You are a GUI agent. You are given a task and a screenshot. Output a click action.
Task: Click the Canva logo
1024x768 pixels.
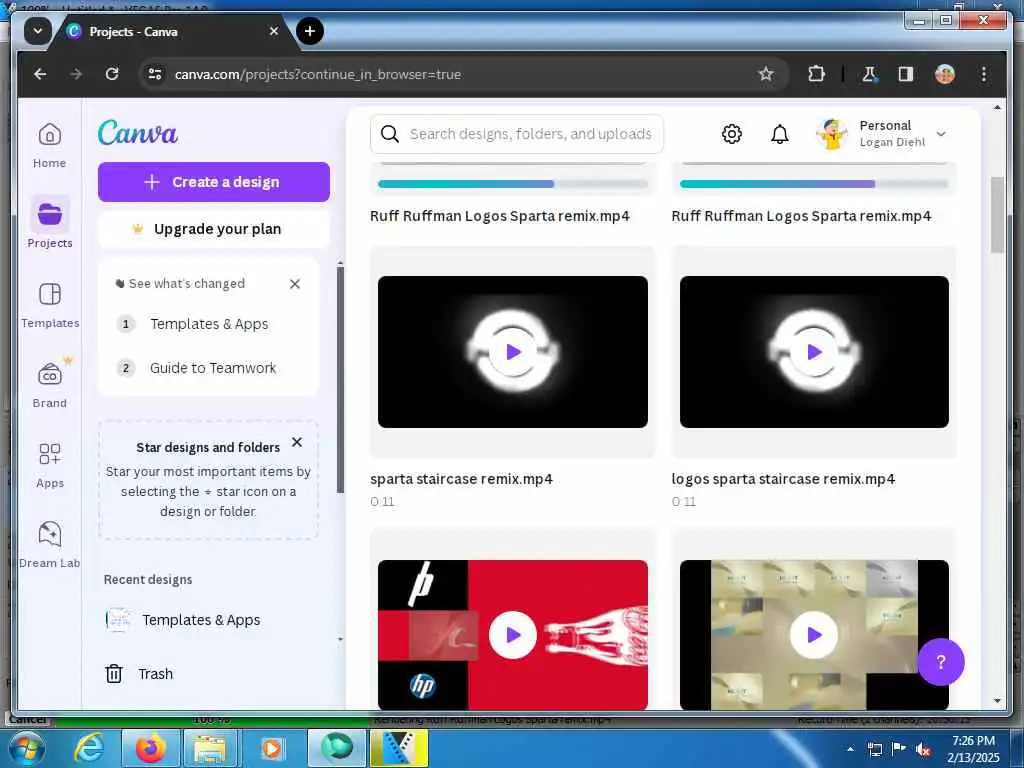pos(138,133)
